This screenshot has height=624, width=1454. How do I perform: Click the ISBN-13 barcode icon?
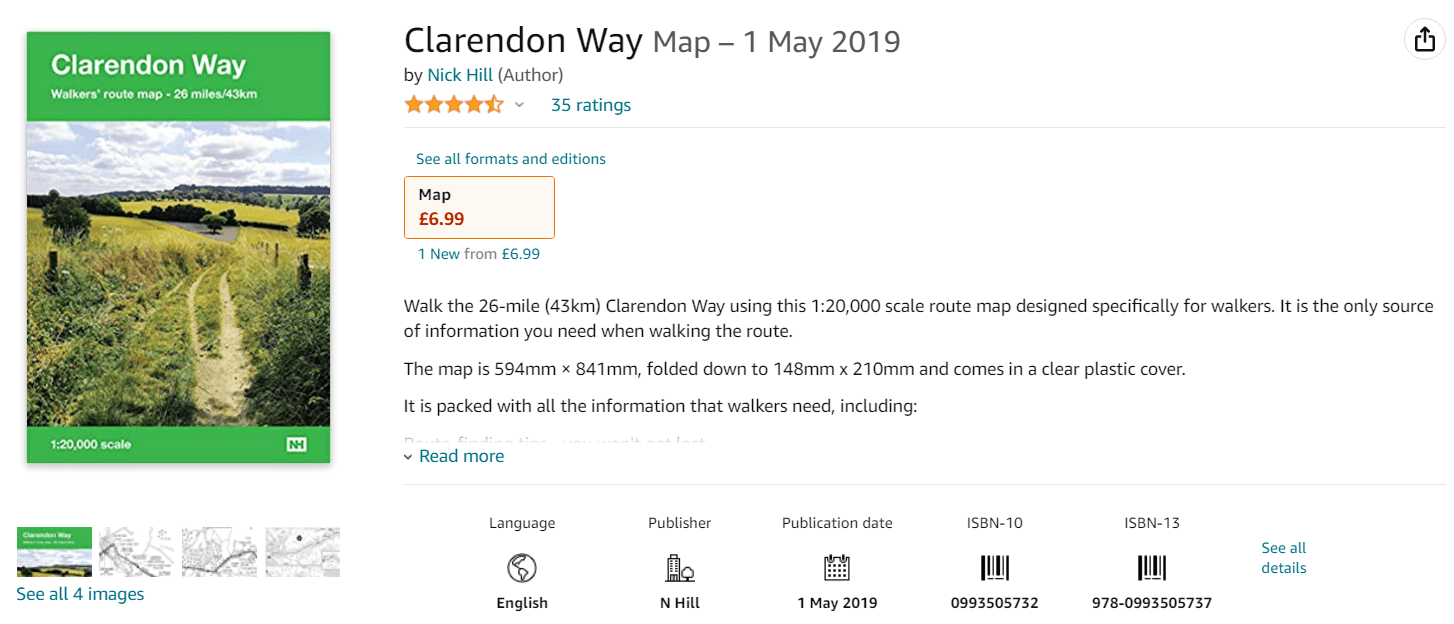click(x=1152, y=568)
